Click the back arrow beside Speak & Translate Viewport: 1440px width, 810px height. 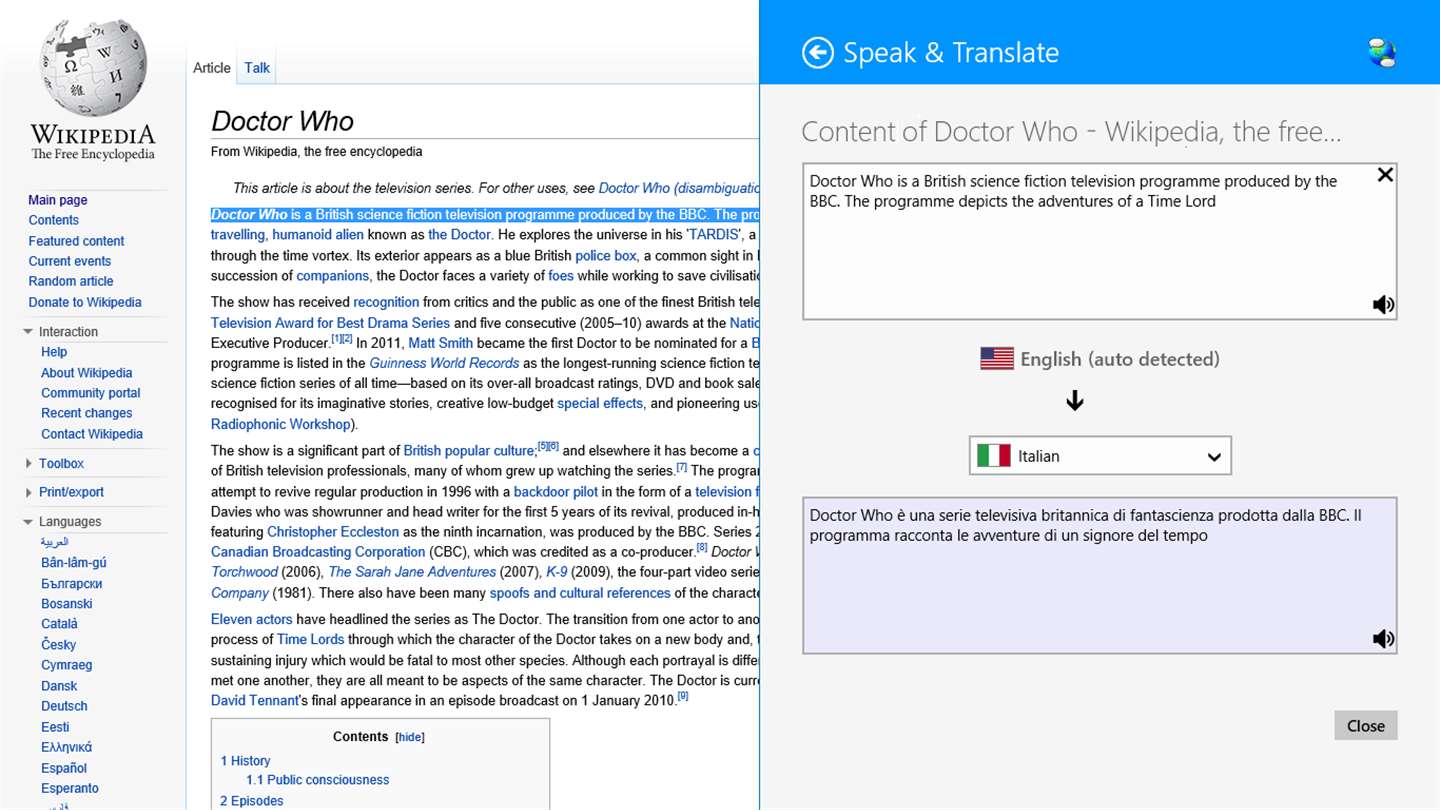[x=818, y=53]
